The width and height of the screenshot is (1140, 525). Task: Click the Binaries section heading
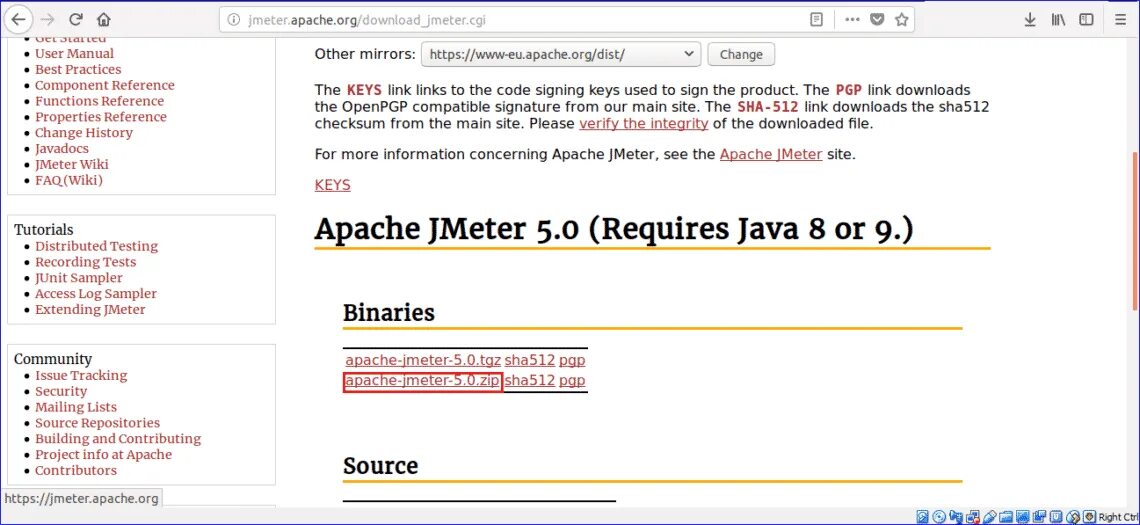pos(389,313)
